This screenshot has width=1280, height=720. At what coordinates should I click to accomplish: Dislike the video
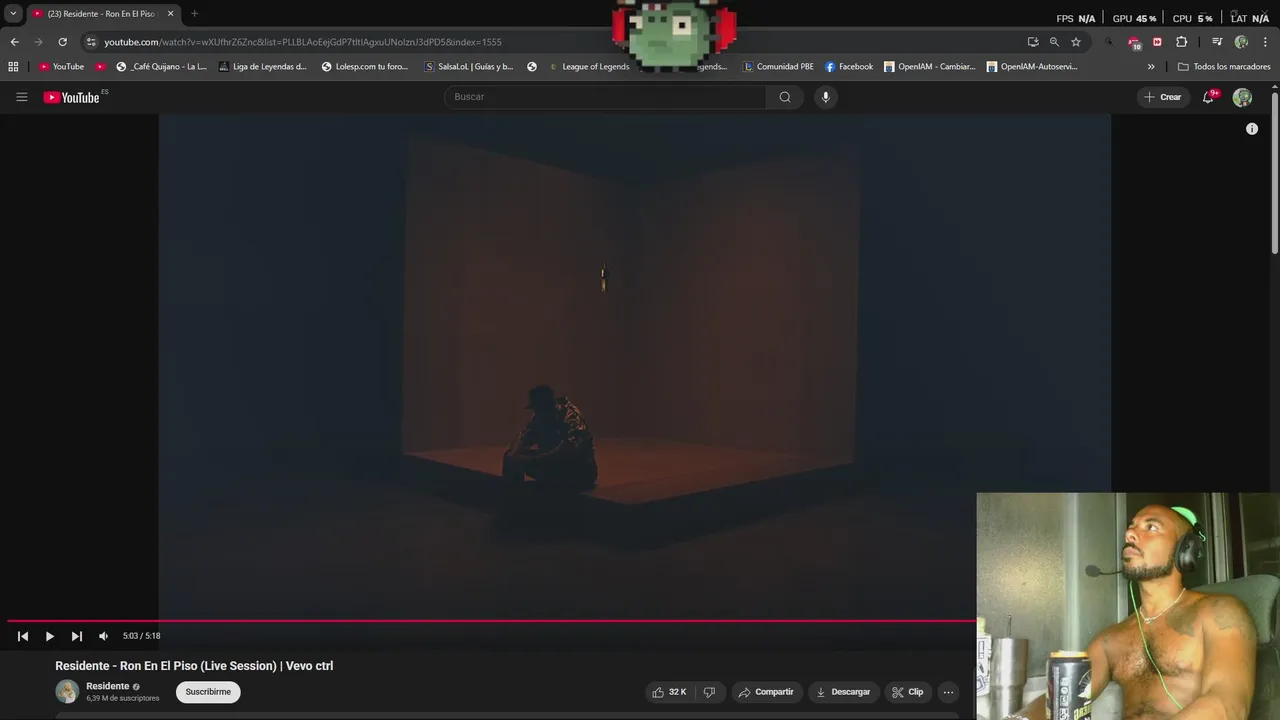(x=709, y=692)
